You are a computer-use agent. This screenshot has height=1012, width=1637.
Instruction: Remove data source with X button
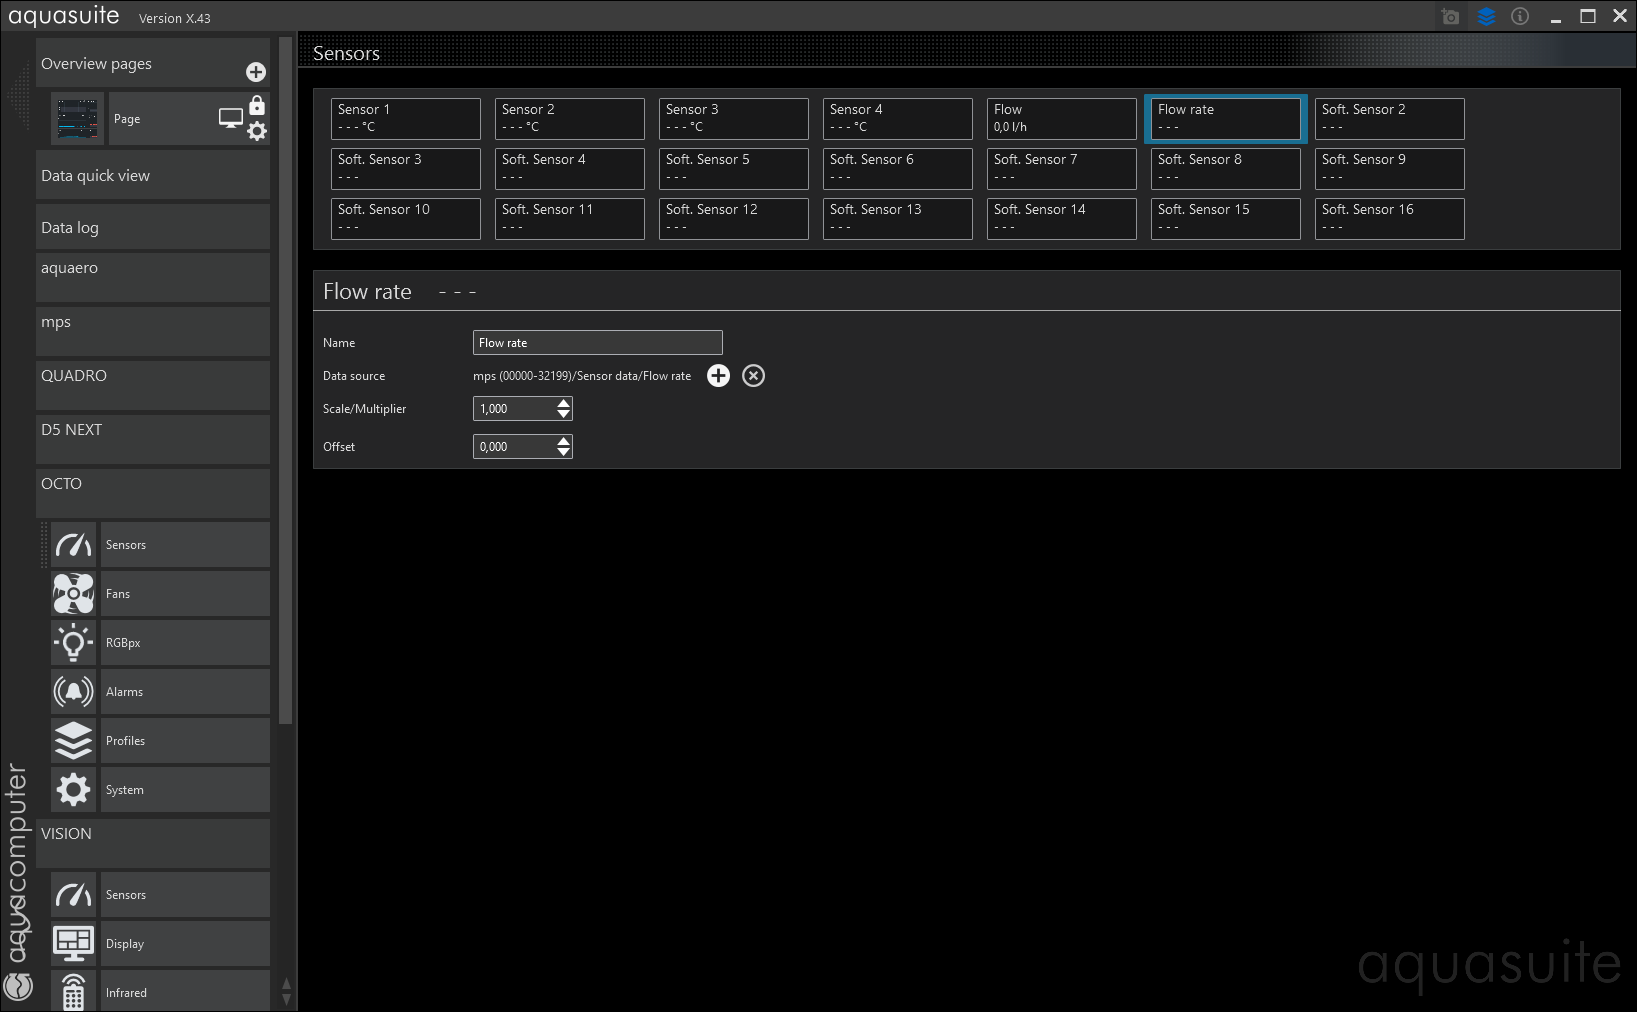click(754, 376)
